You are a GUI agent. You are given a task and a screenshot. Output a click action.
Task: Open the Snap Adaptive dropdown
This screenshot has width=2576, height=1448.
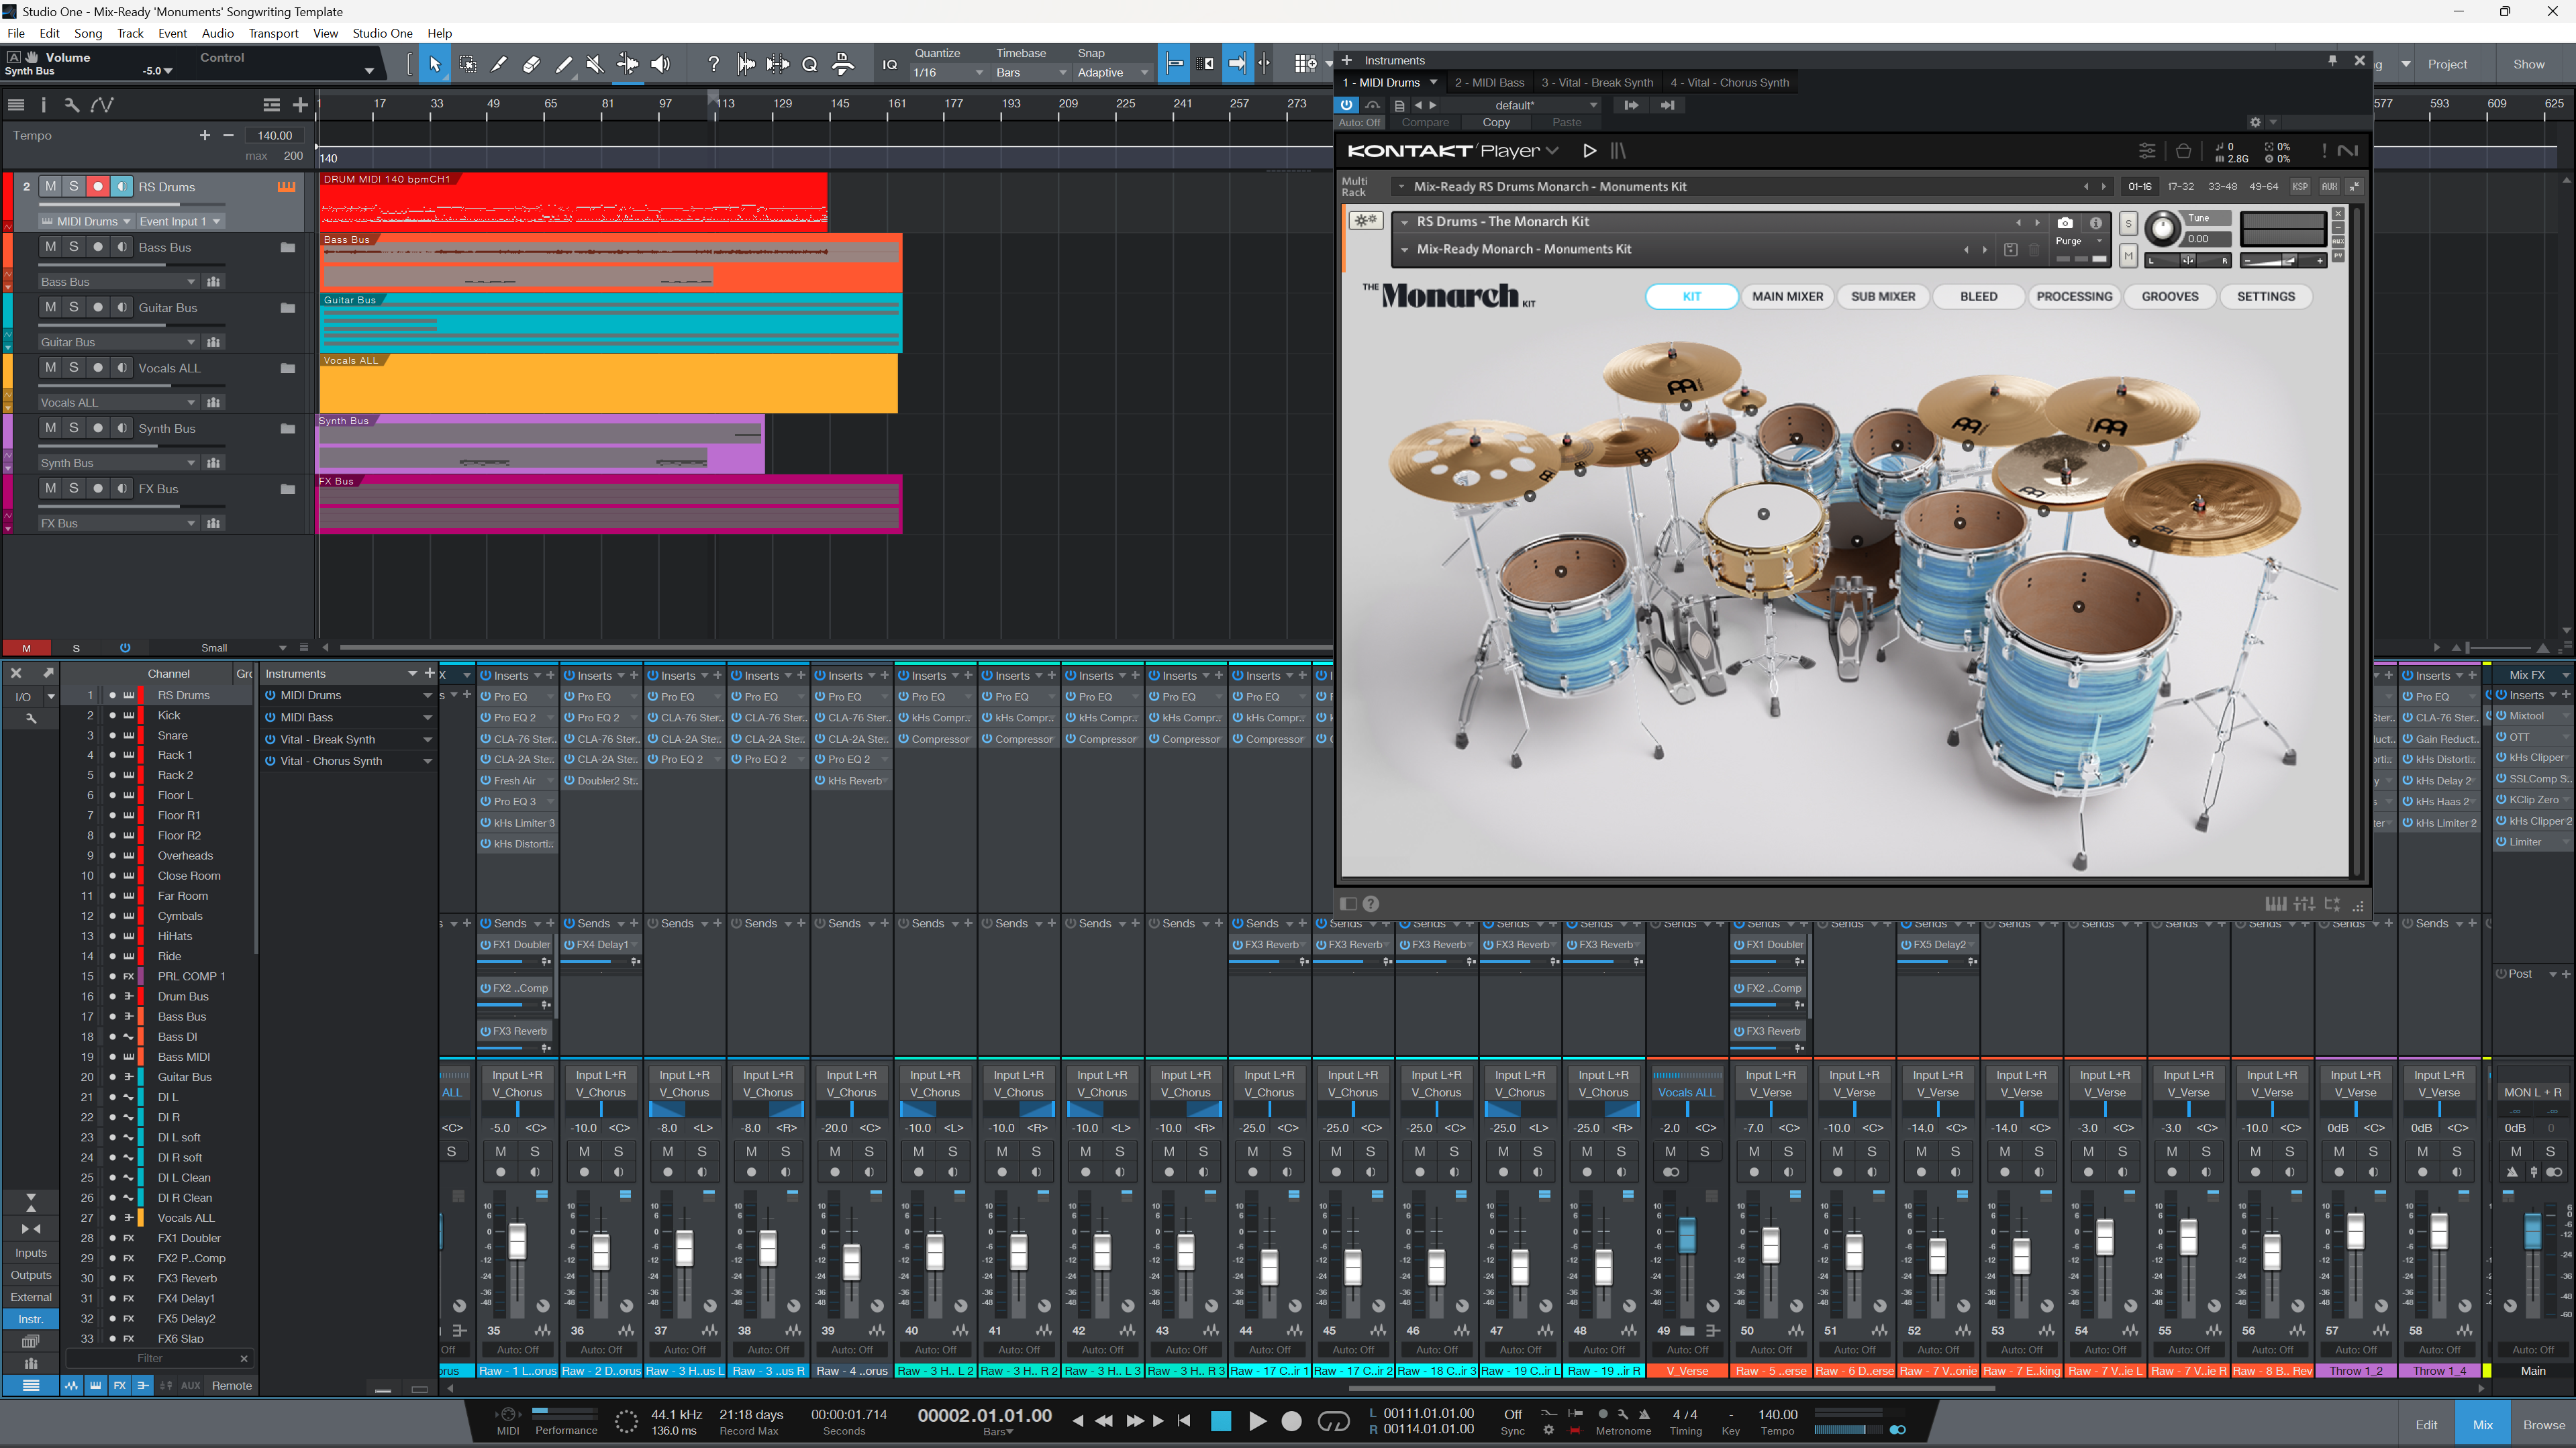click(1113, 73)
